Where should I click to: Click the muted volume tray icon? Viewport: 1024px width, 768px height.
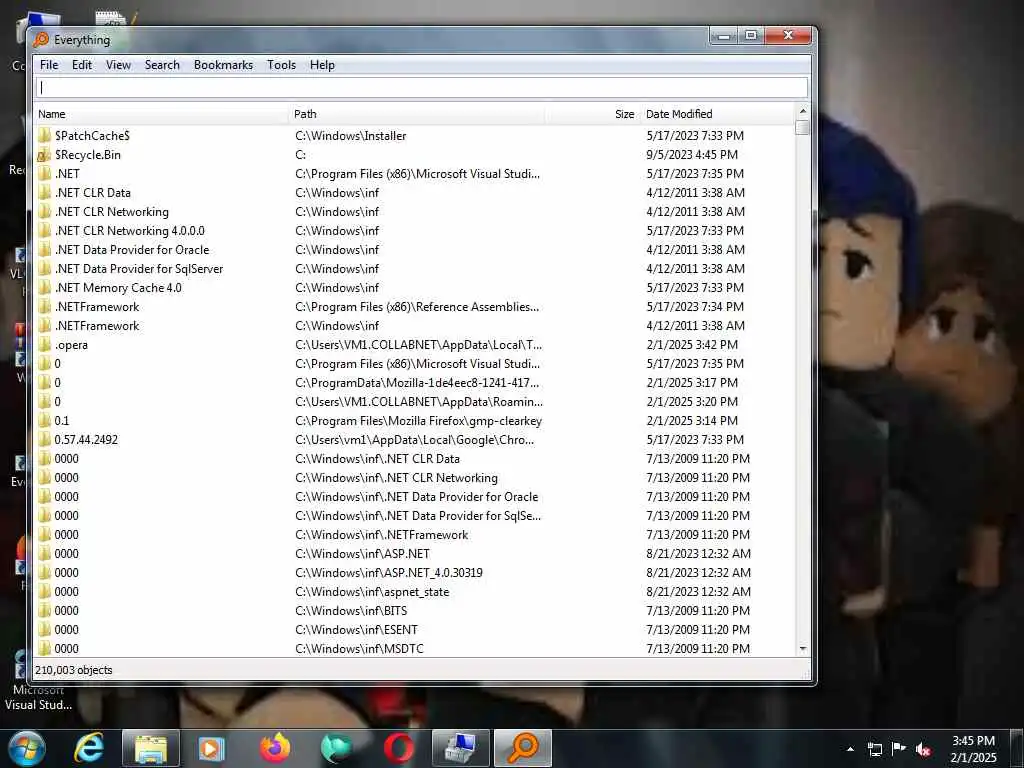coord(923,750)
